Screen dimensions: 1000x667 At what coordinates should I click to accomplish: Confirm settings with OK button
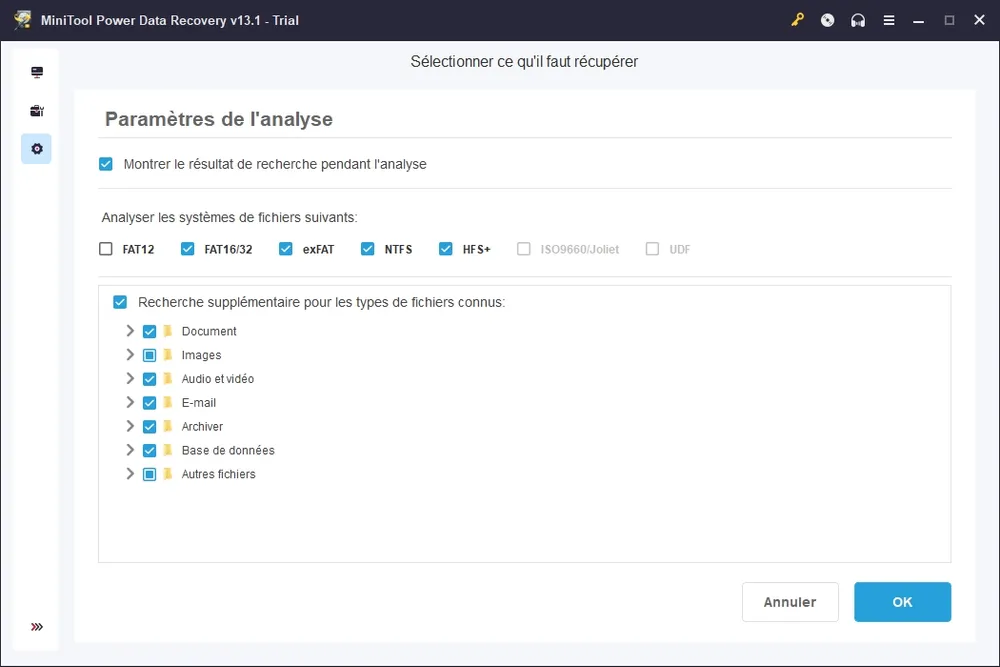[902, 602]
